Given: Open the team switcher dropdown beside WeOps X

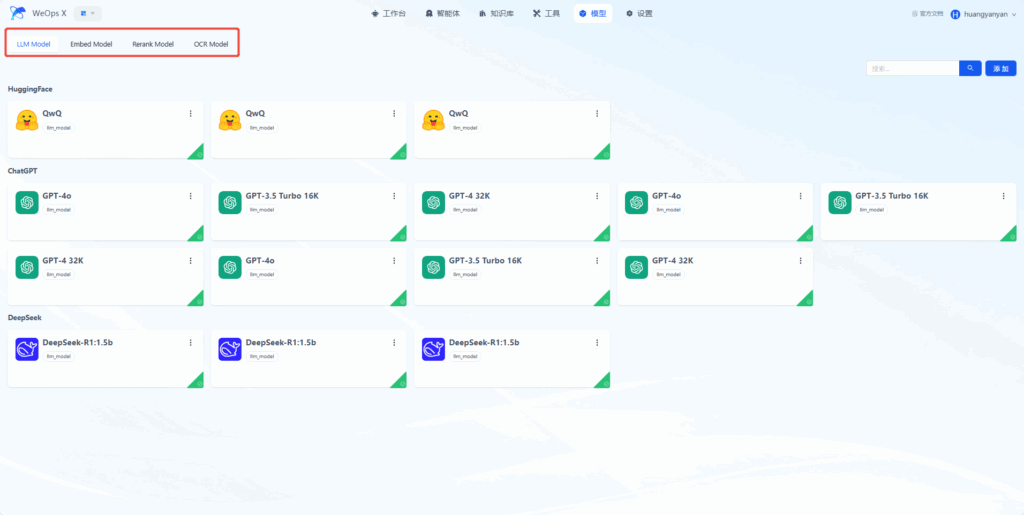Looking at the screenshot, I should coord(88,13).
